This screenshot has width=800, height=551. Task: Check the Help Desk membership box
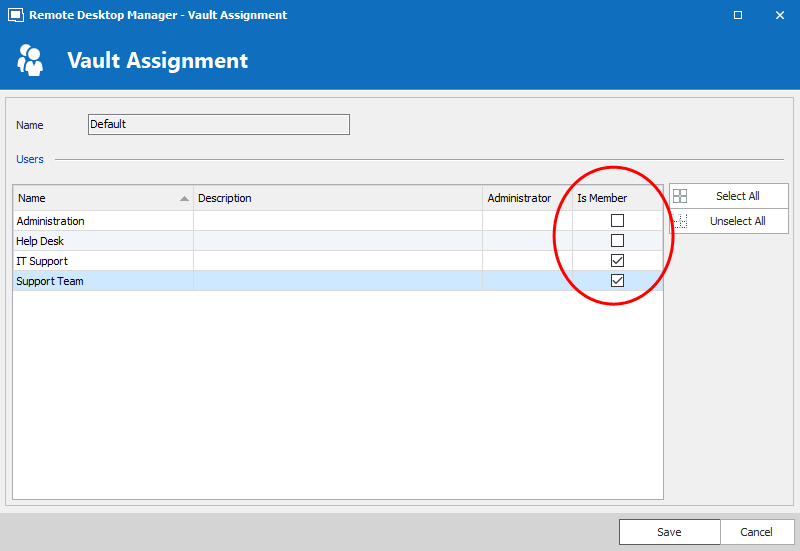click(x=617, y=241)
